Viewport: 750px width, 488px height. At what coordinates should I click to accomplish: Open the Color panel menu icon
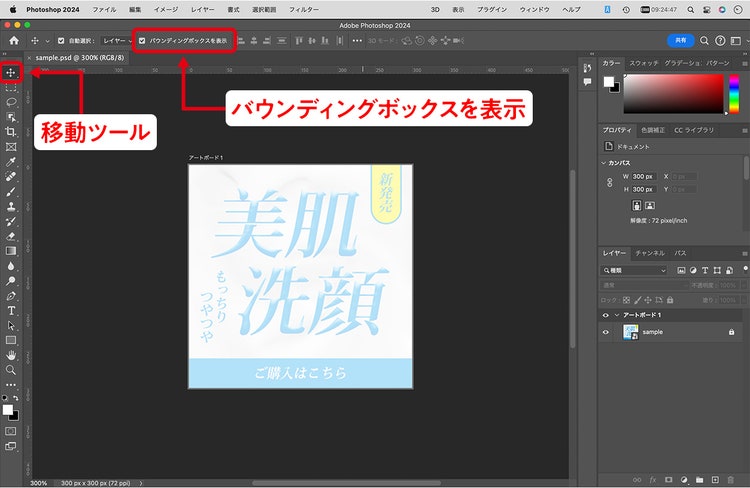tap(745, 64)
